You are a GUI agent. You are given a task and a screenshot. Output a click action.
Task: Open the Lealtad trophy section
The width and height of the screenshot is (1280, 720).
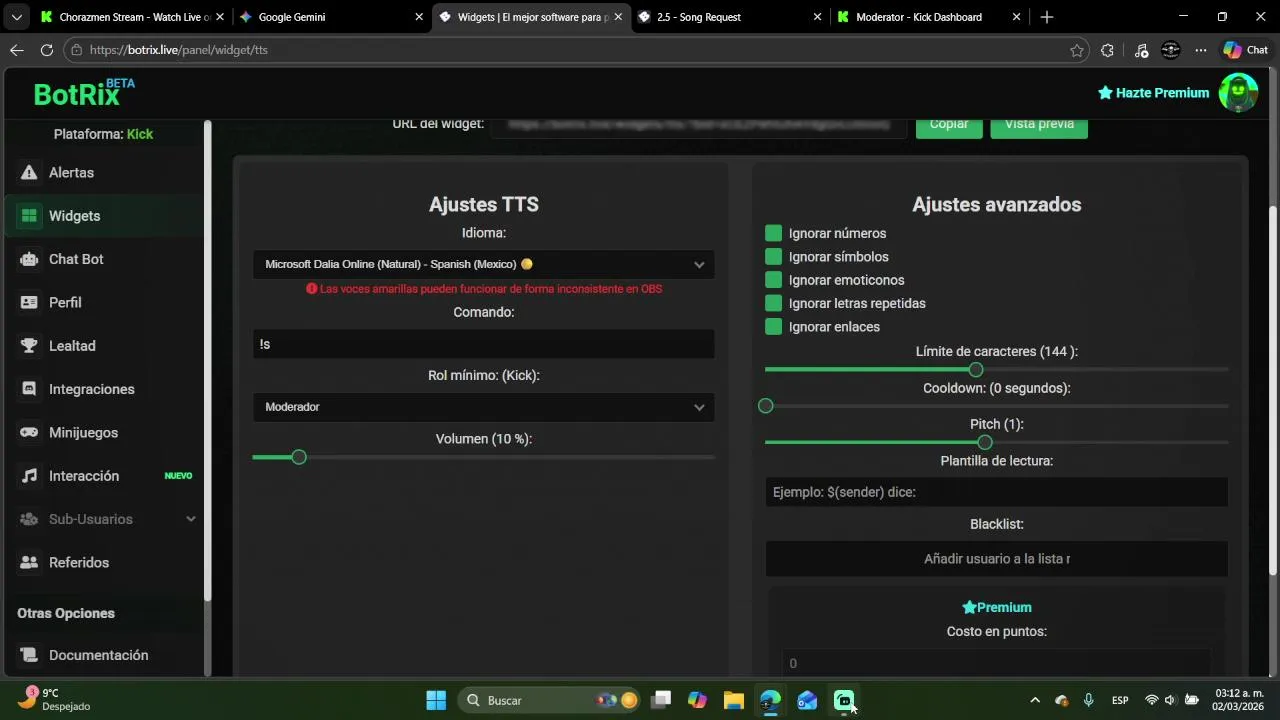72,346
